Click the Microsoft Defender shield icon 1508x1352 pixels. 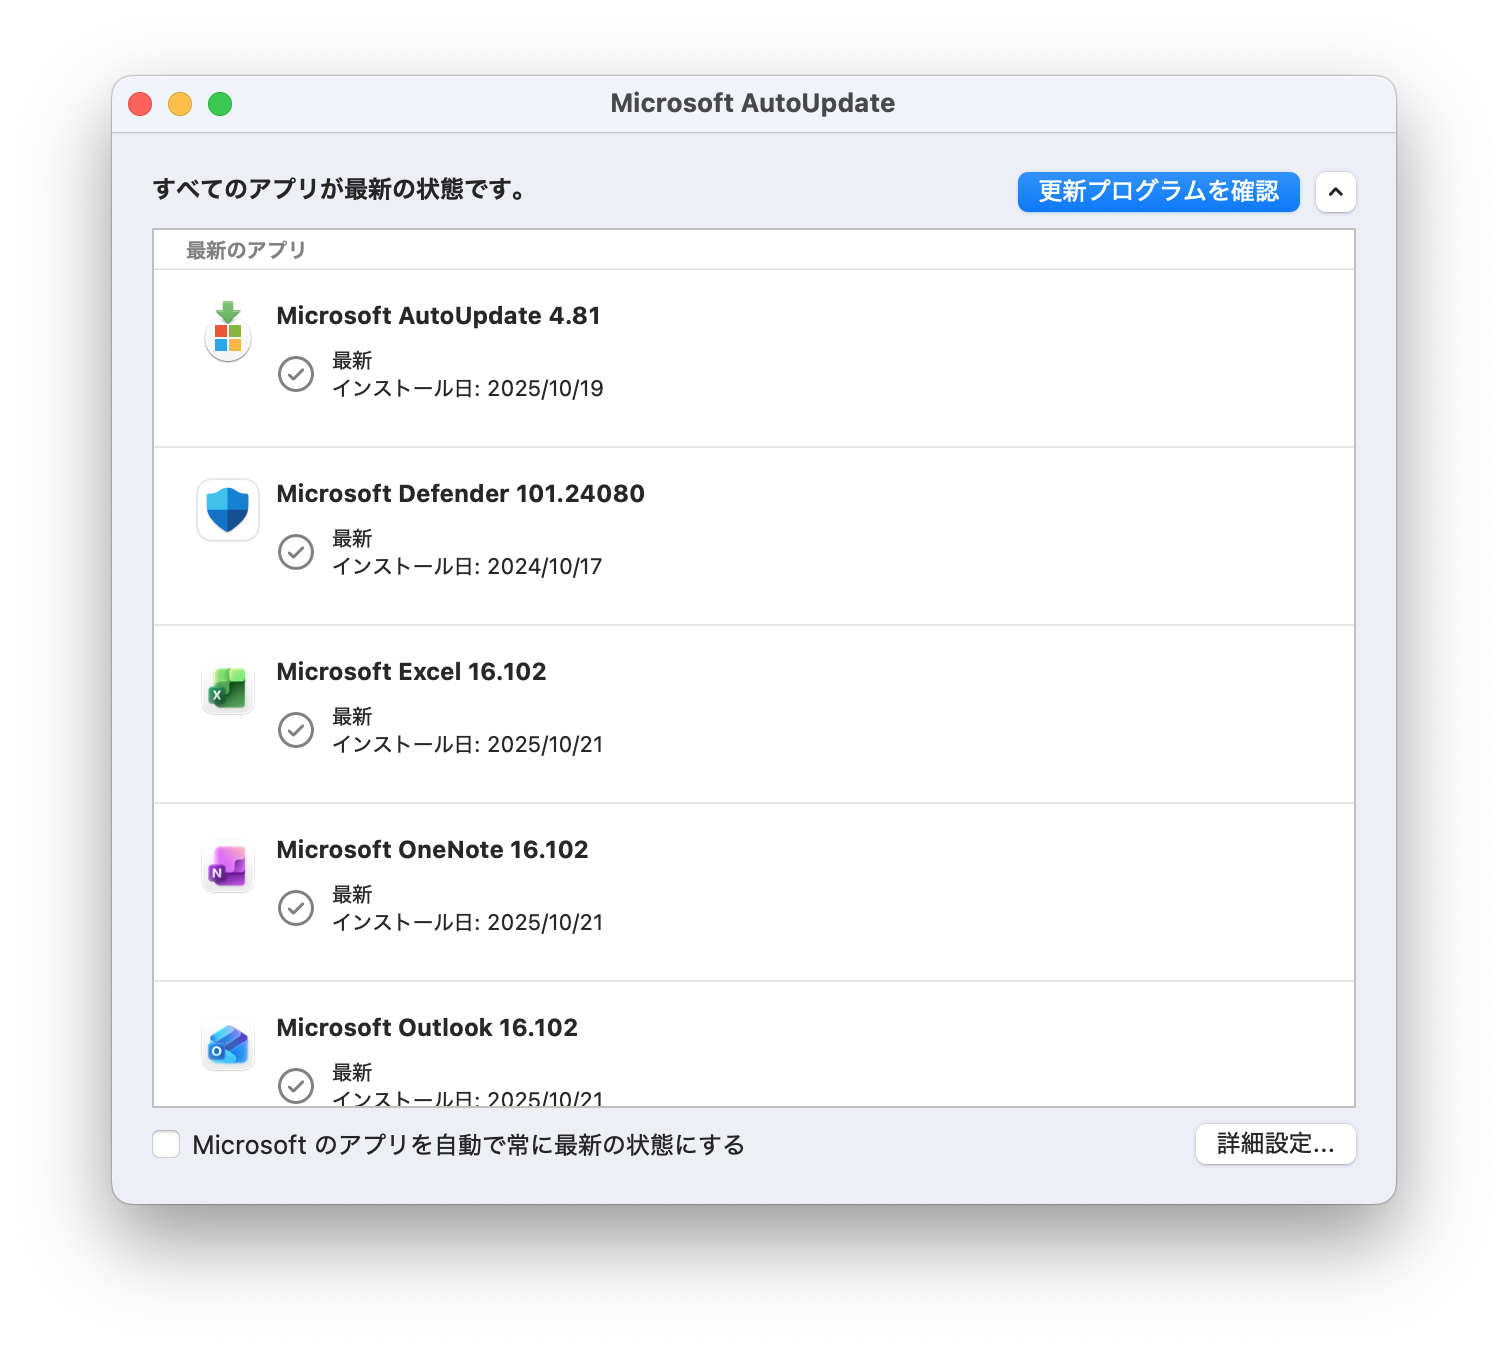click(228, 510)
